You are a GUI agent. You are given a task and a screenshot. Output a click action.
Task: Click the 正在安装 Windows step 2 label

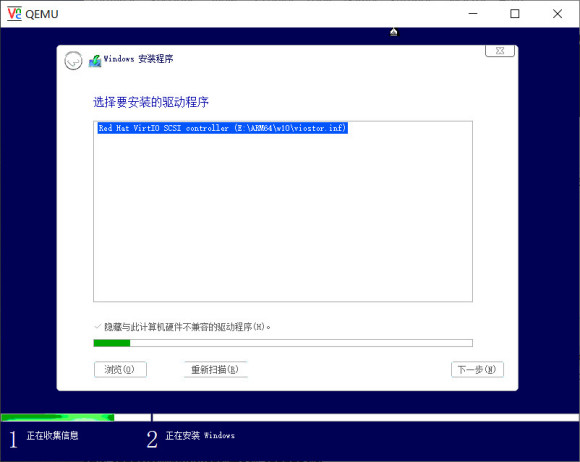coord(200,435)
